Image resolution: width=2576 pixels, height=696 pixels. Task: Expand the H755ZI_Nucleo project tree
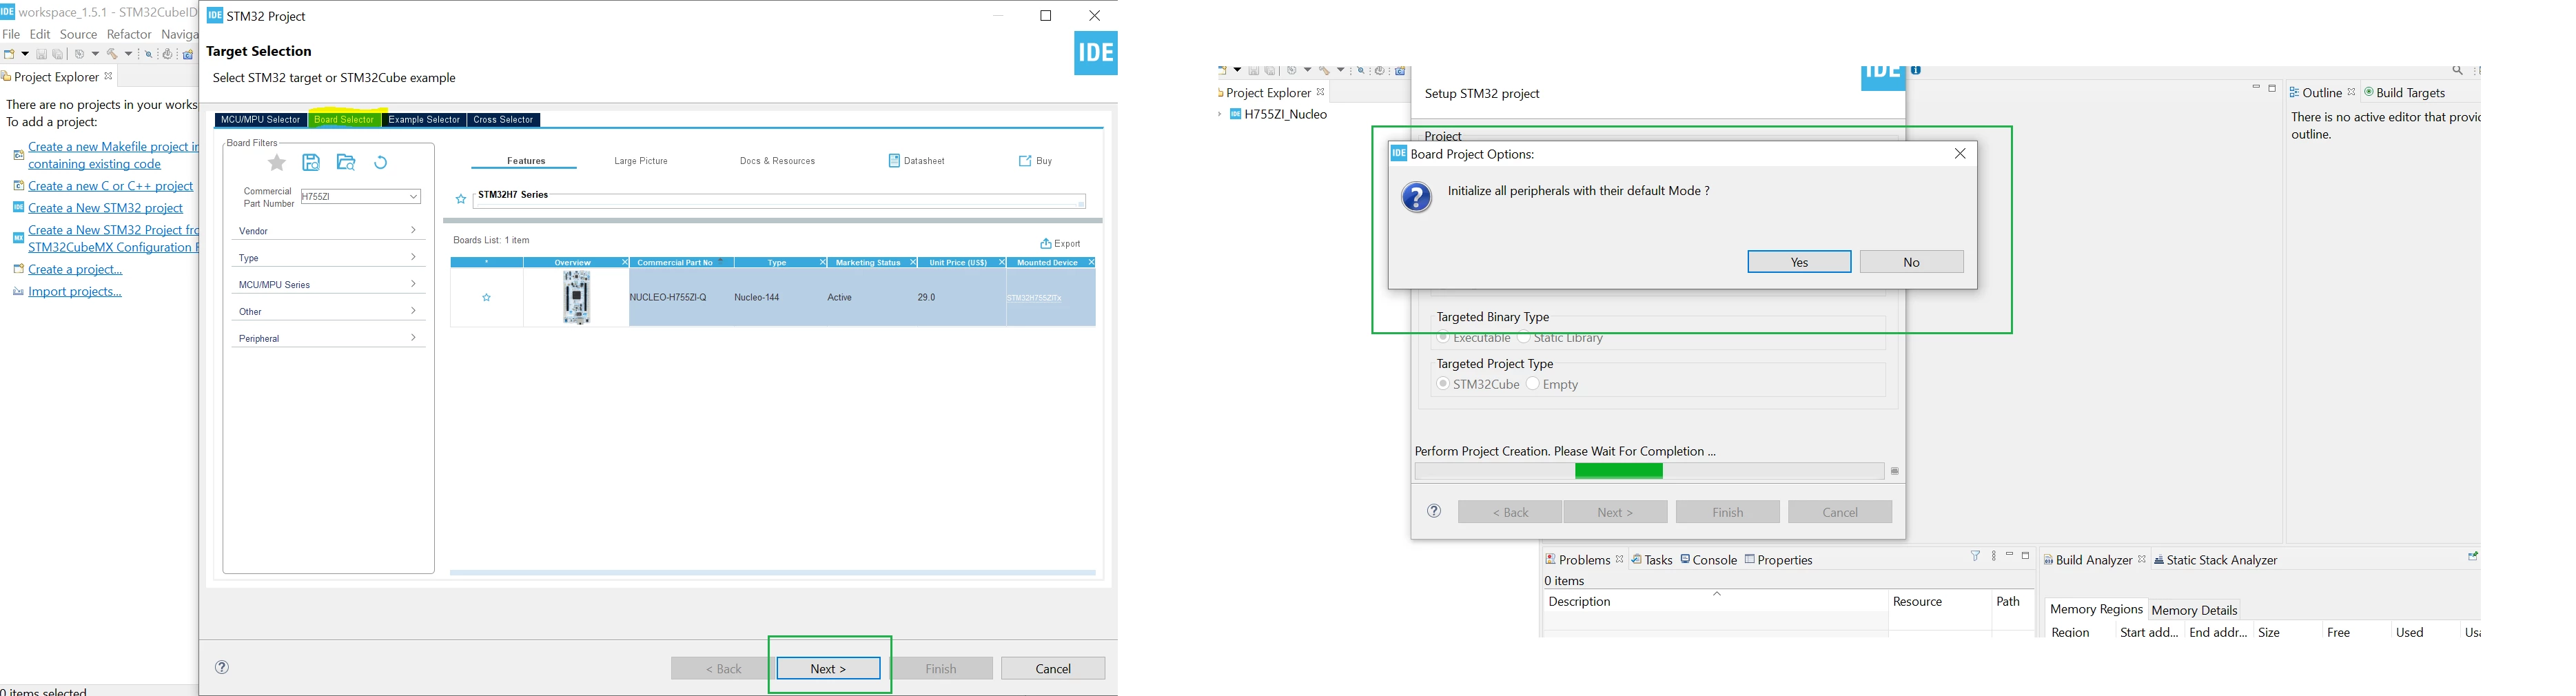point(1220,115)
